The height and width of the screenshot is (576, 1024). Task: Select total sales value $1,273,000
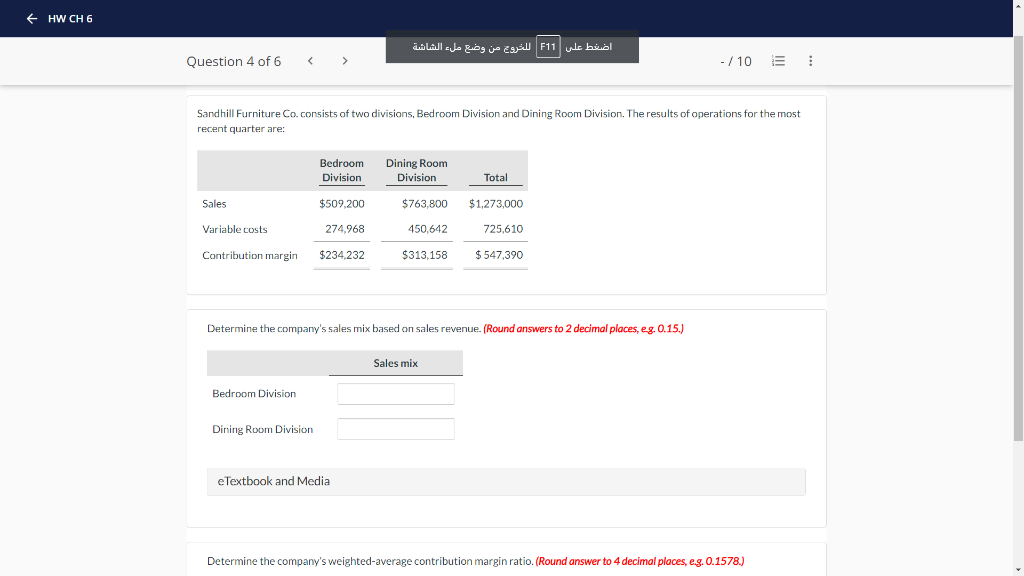tap(496, 204)
